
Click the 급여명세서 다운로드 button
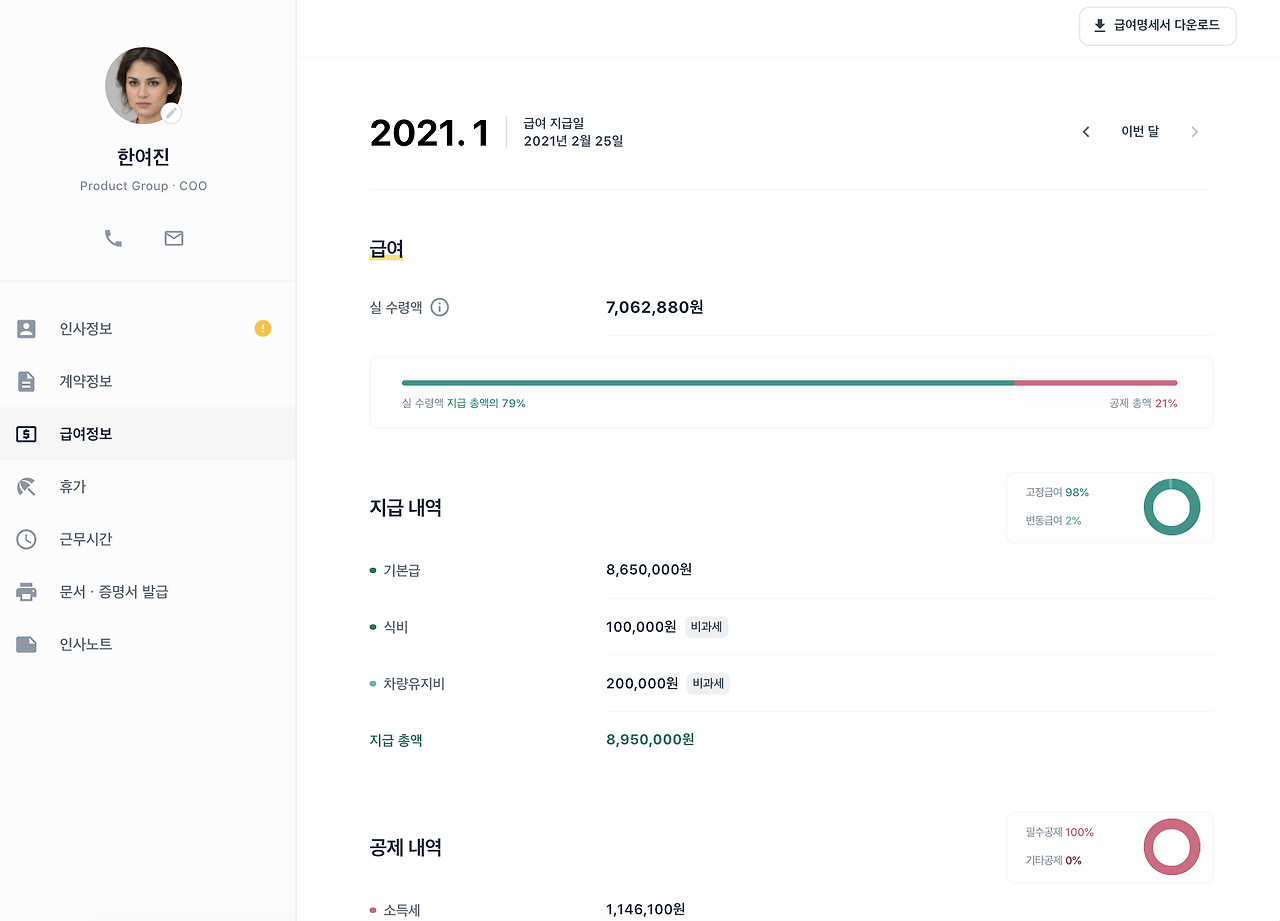pos(1158,26)
